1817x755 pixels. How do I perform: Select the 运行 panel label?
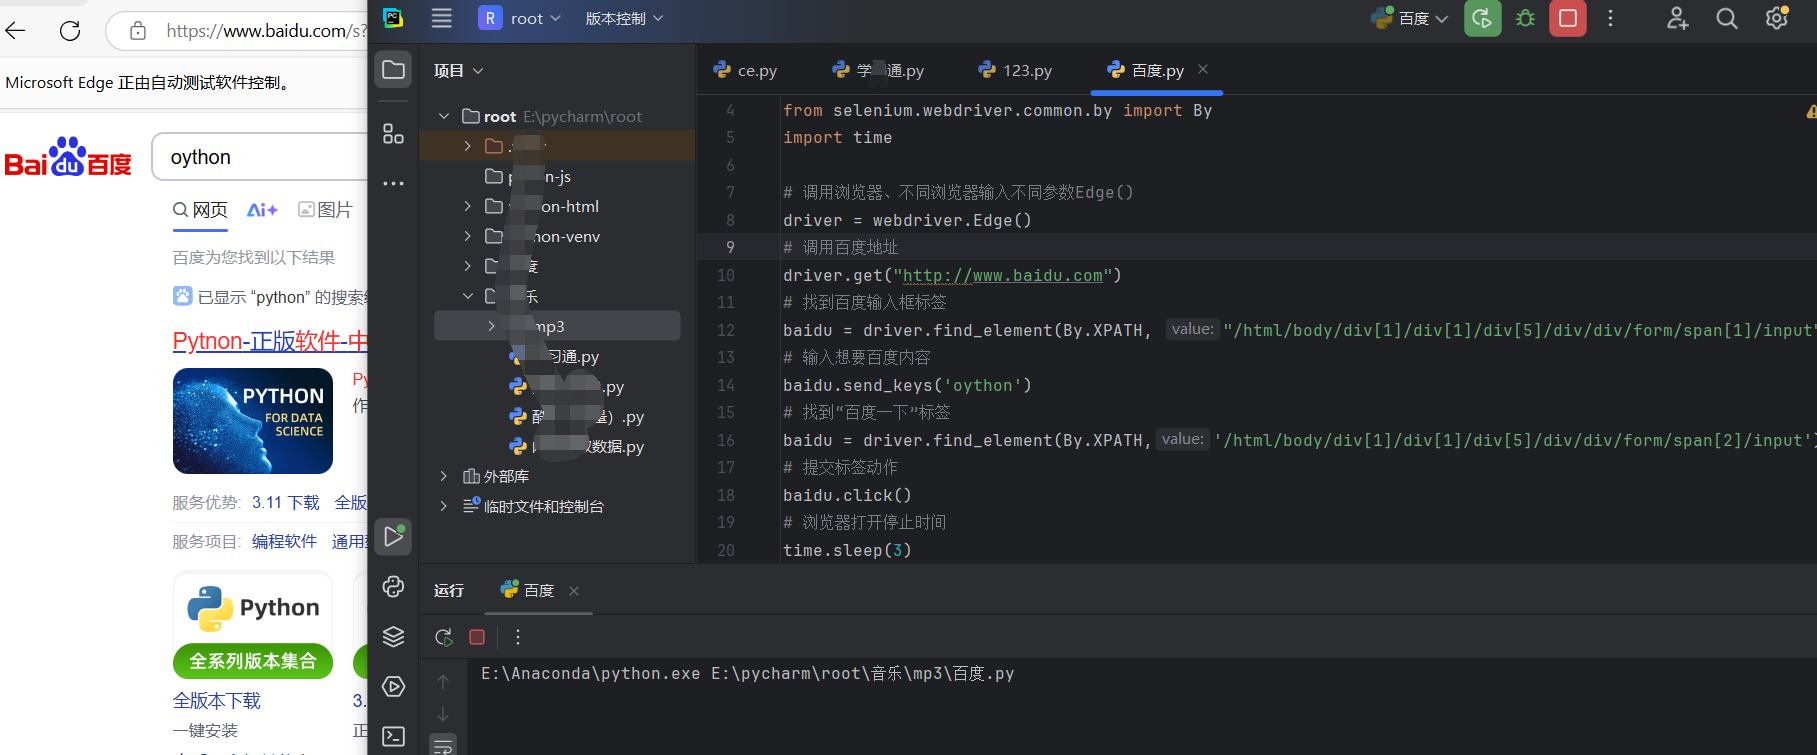(x=449, y=591)
